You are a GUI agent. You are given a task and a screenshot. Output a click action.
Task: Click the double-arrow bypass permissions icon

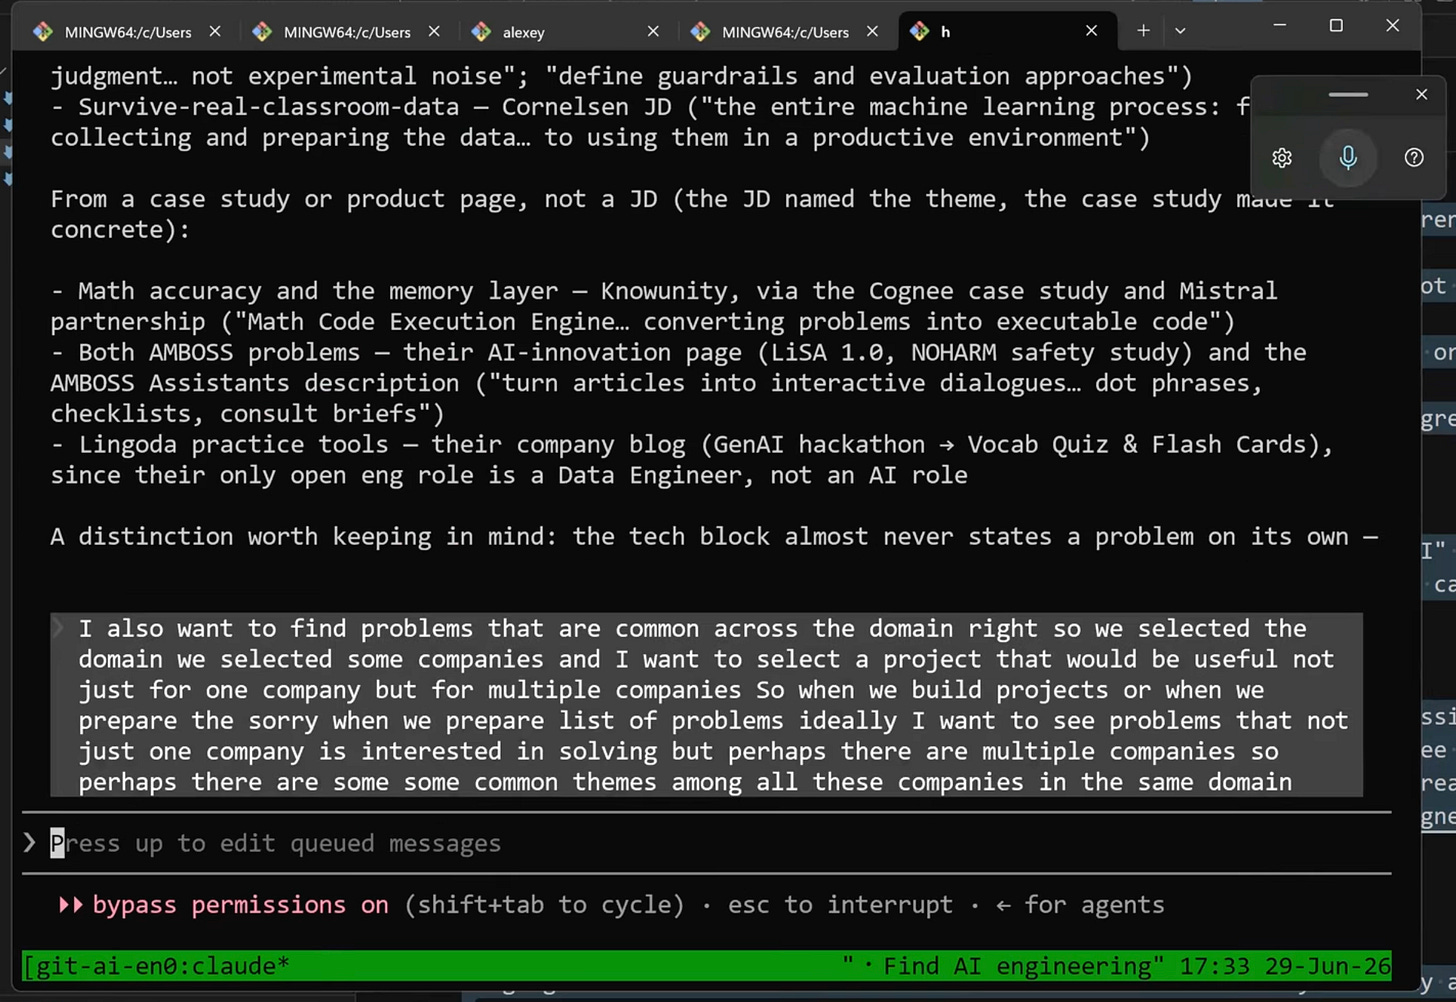coord(70,905)
